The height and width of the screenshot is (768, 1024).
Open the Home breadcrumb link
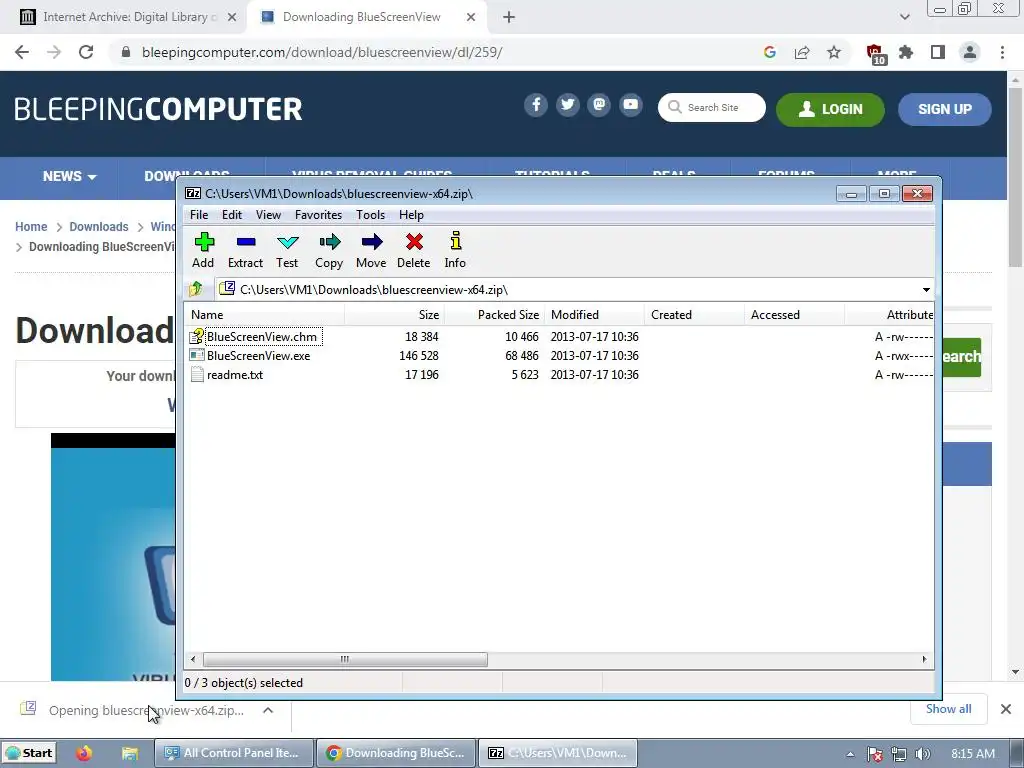pyautogui.click(x=31, y=227)
